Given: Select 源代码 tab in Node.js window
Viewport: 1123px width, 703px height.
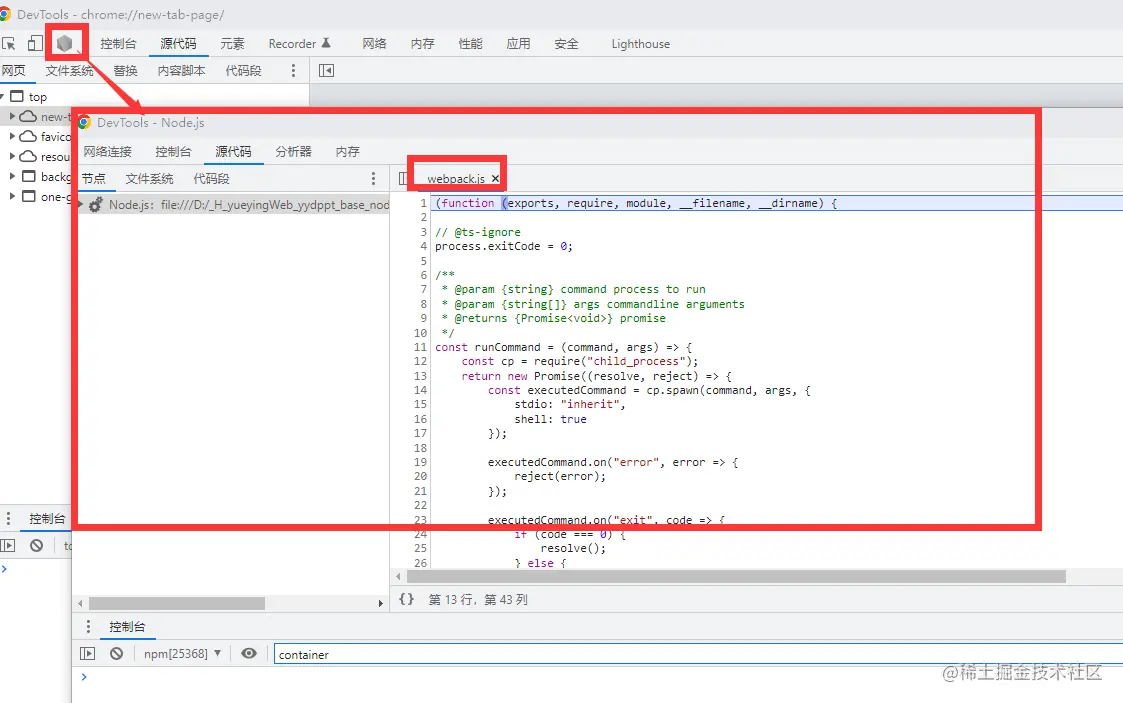Looking at the screenshot, I should (233, 152).
